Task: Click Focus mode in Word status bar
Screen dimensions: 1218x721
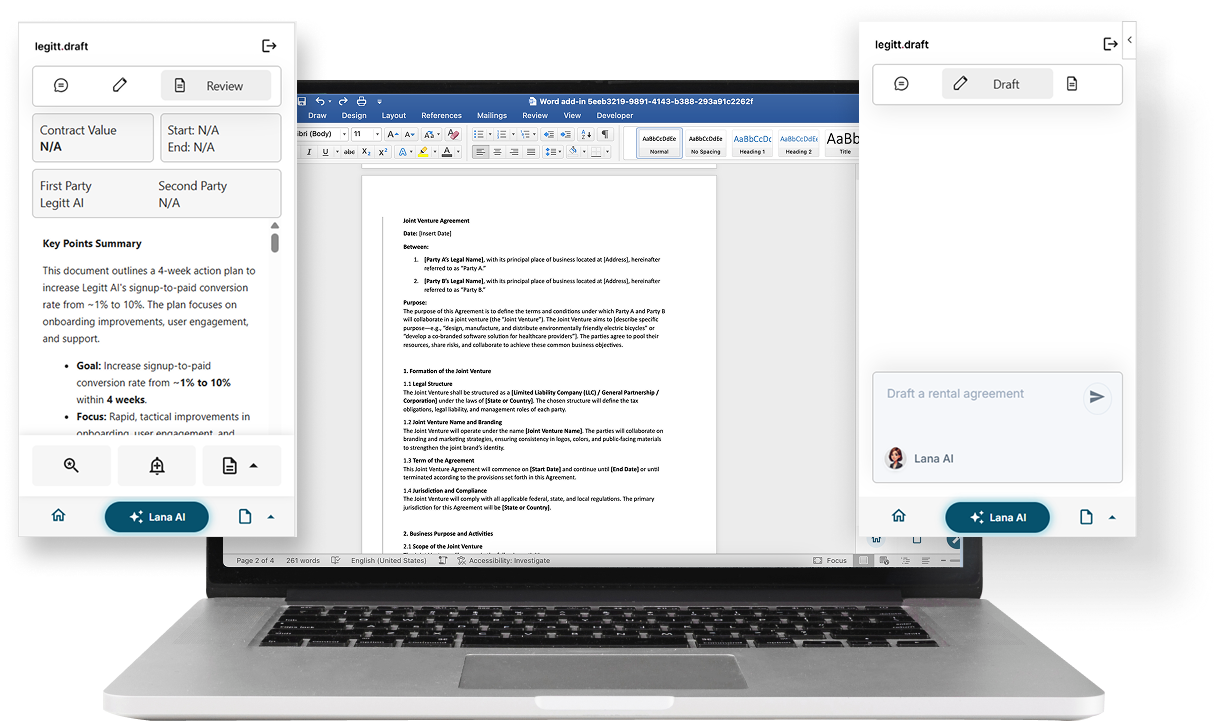Action: click(x=830, y=560)
